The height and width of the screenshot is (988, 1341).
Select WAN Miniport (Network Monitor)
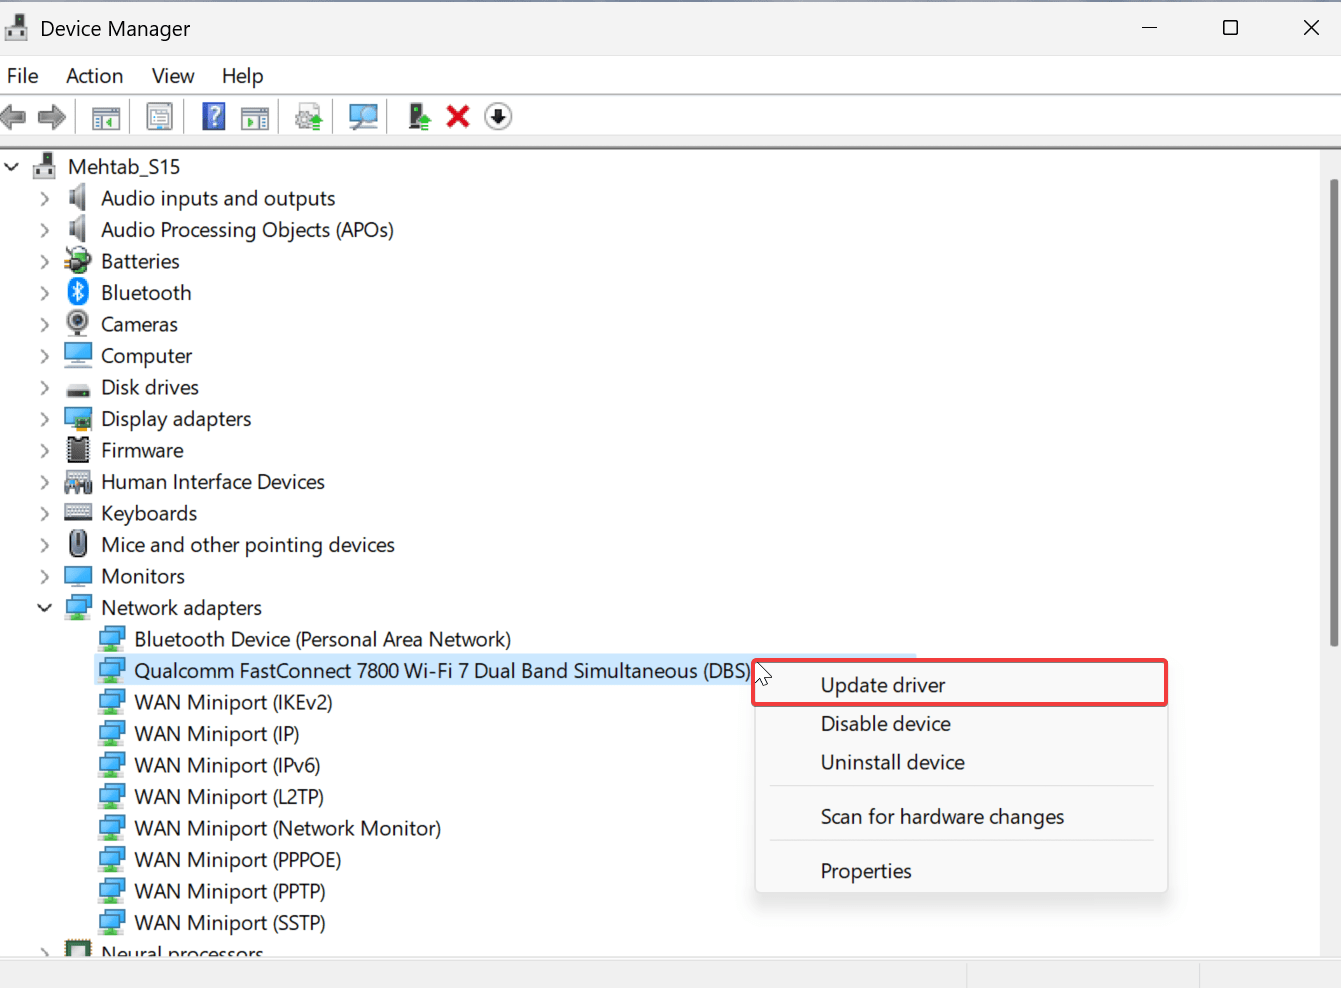pyautogui.click(x=288, y=828)
